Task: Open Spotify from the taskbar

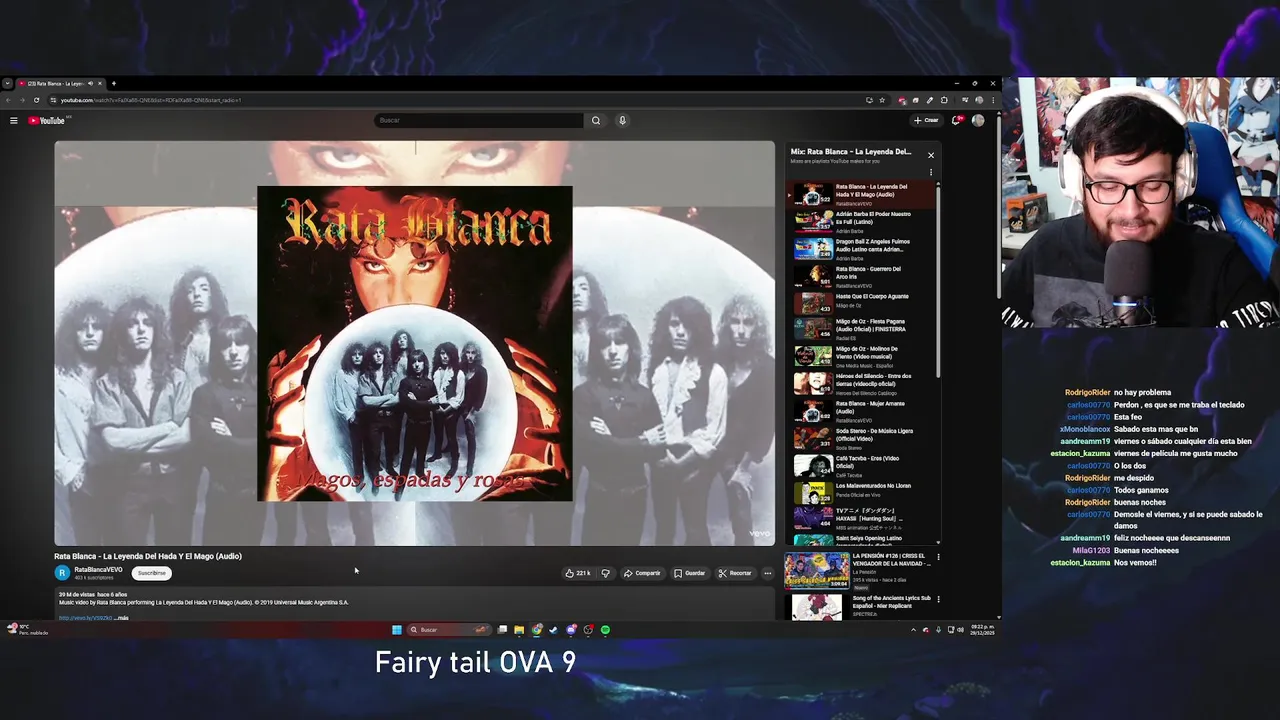Action: pos(605,630)
